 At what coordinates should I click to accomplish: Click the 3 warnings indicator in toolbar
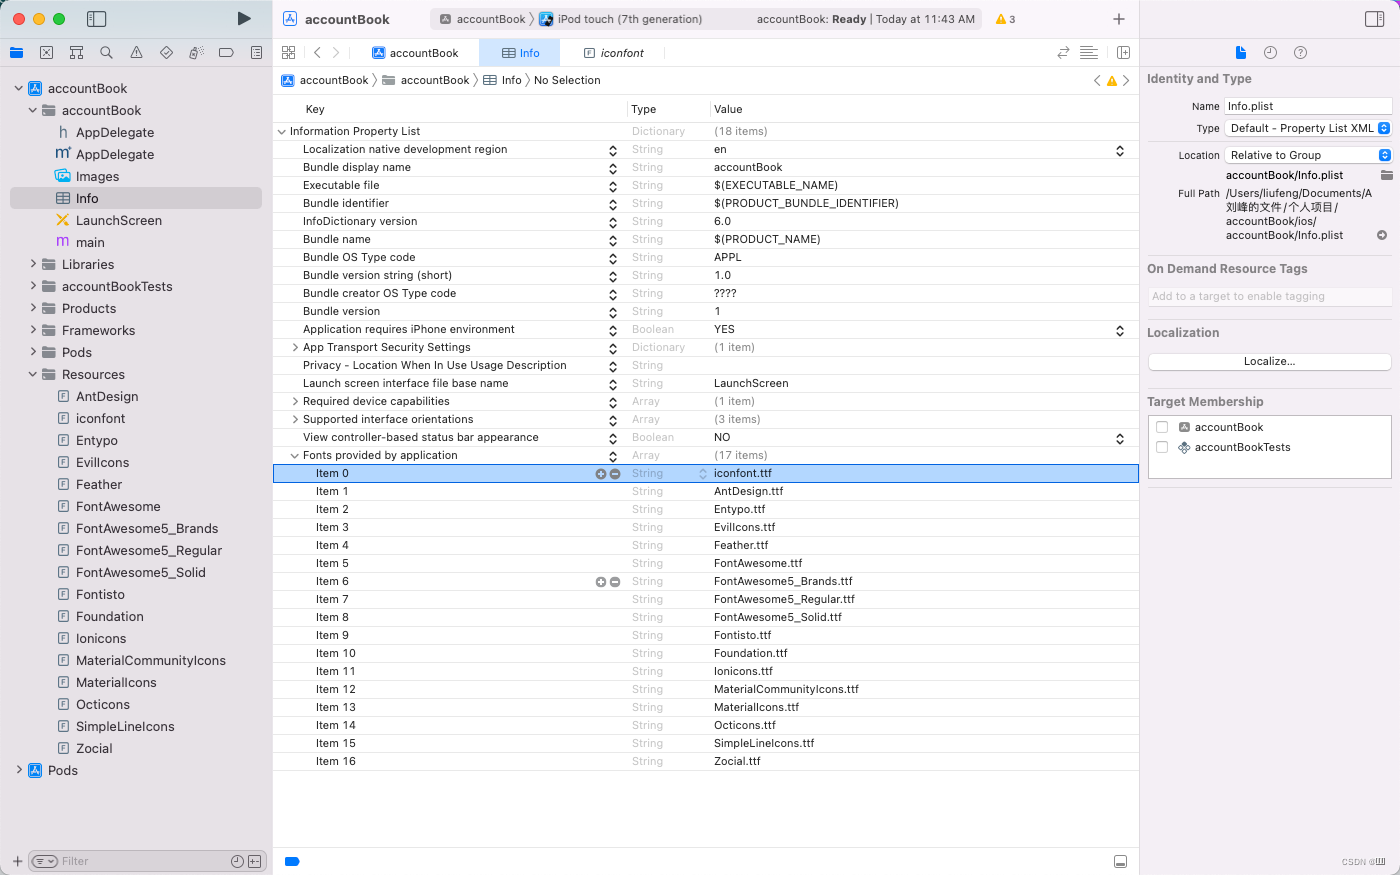1005,19
